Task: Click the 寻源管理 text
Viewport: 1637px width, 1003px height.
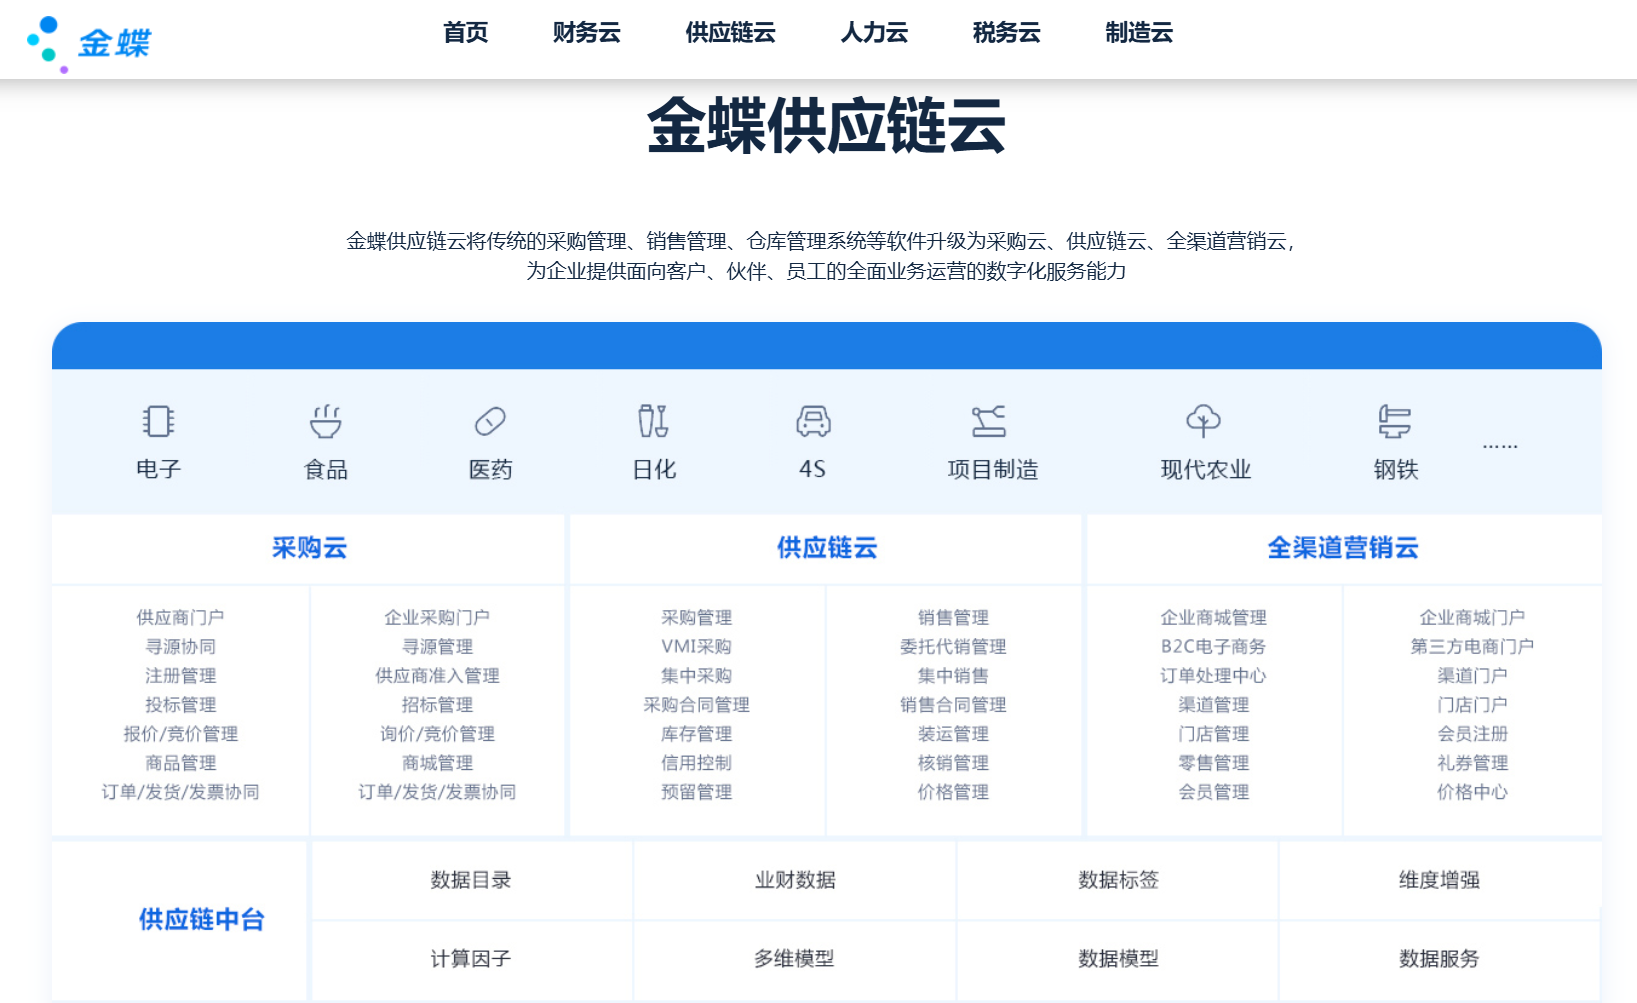Action: 437,647
